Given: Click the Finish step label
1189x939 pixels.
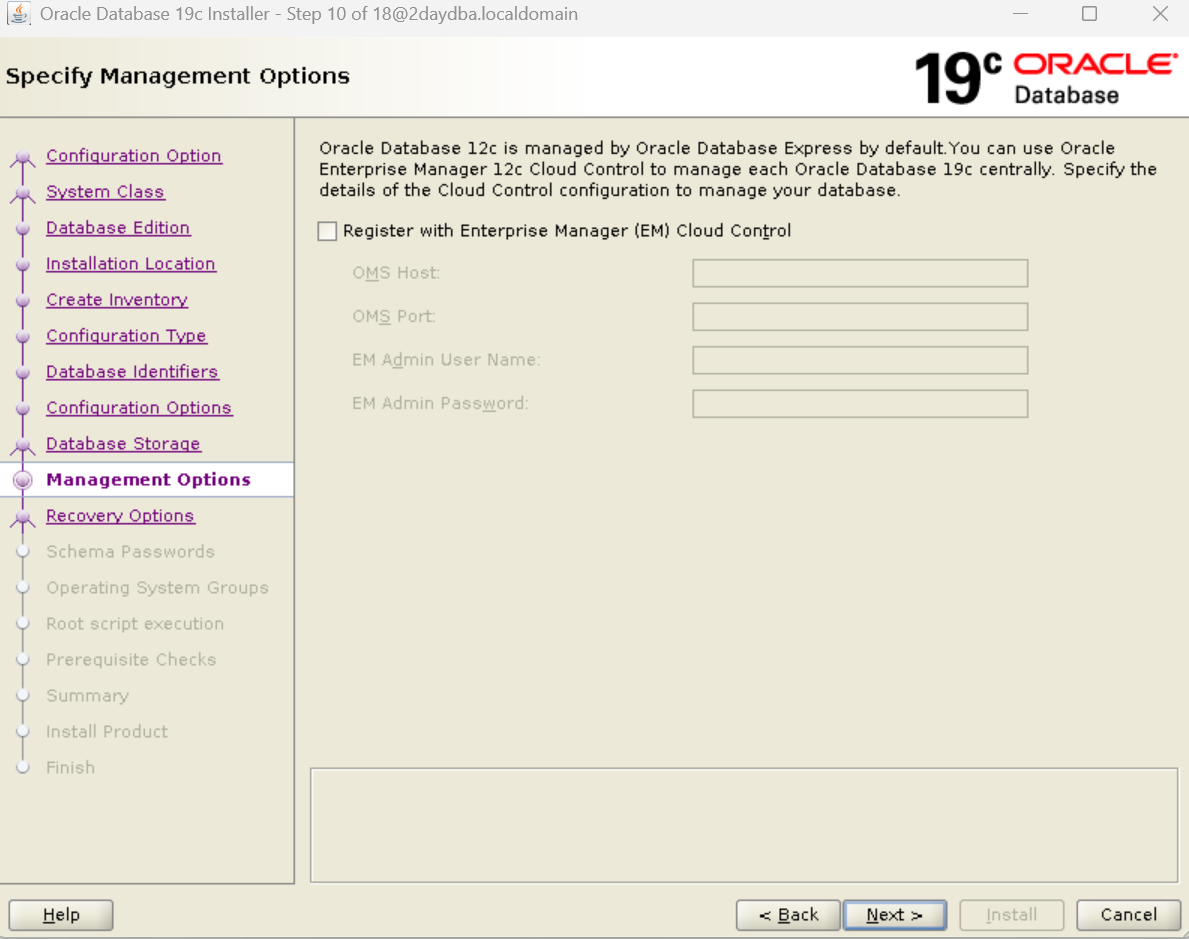Looking at the screenshot, I should point(71,768).
